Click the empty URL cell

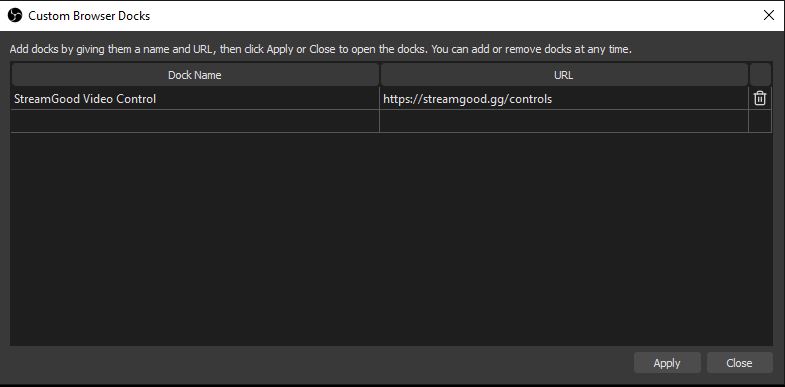pyautogui.click(x=564, y=121)
